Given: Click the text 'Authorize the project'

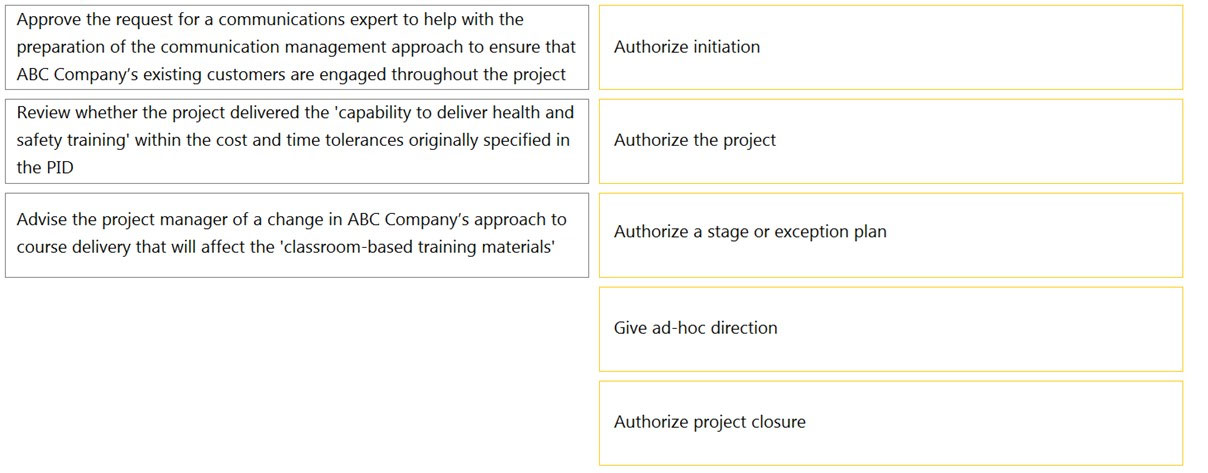Looking at the screenshot, I should [695, 141].
